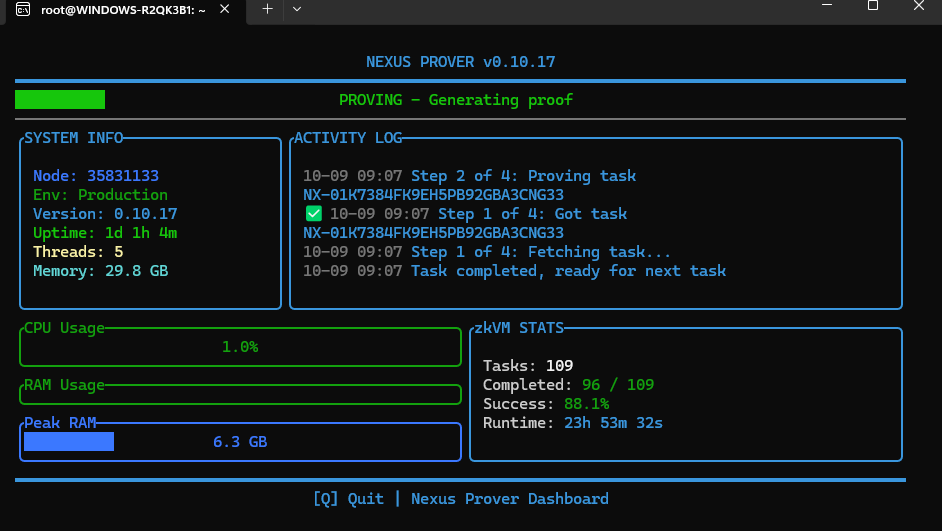The width and height of the screenshot is (942, 531).
Task: Click the Uptime: 1d 1h 4m line
Action: 105,233
